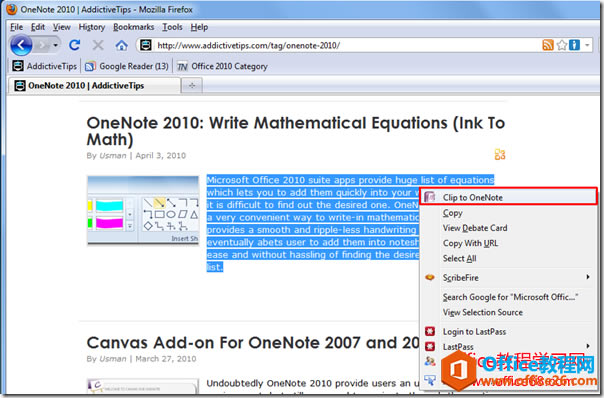
Task: Open the AddictiveTips bookmark
Action: click(x=44, y=66)
